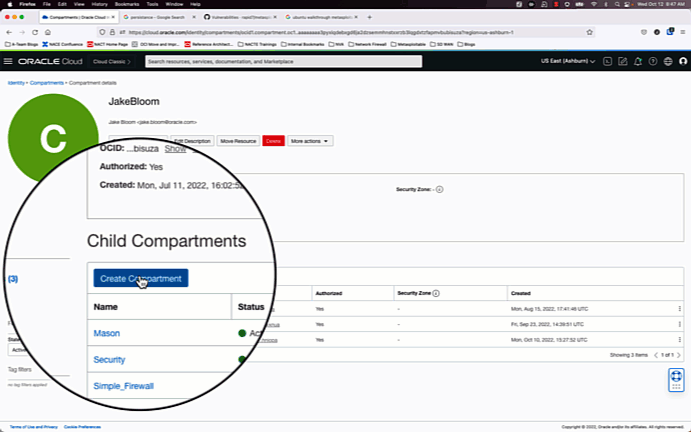Go back with browser back arrow
The height and width of the screenshot is (432, 691).
[x=9, y=32]
